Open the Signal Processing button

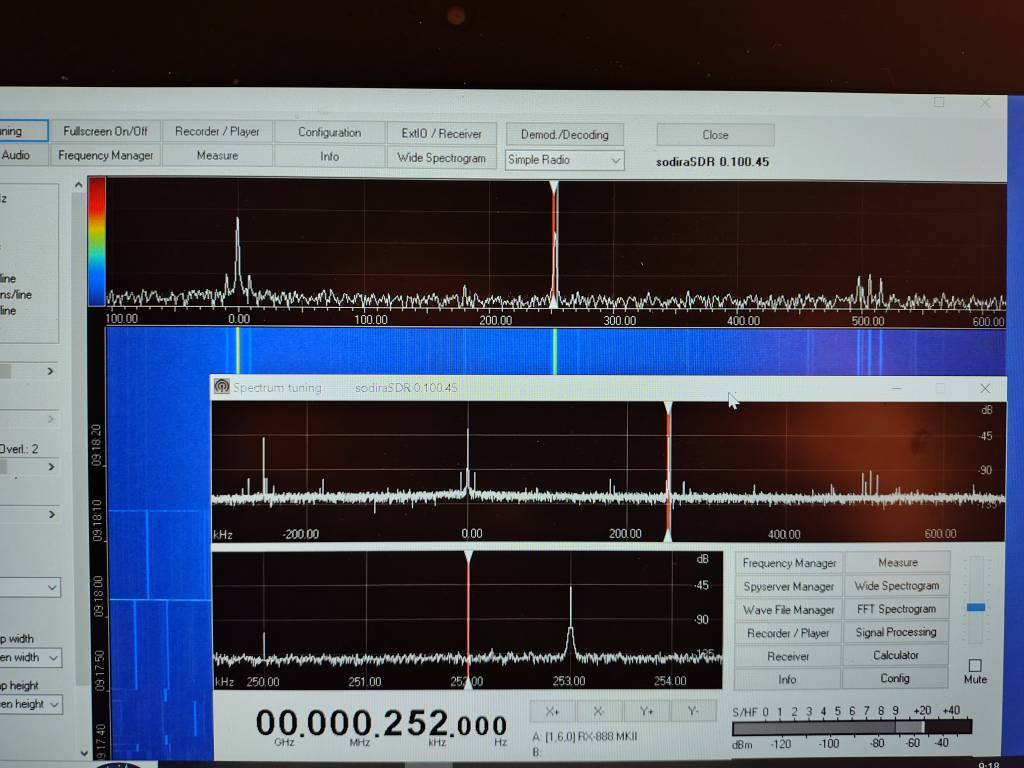tap(895, 632)
